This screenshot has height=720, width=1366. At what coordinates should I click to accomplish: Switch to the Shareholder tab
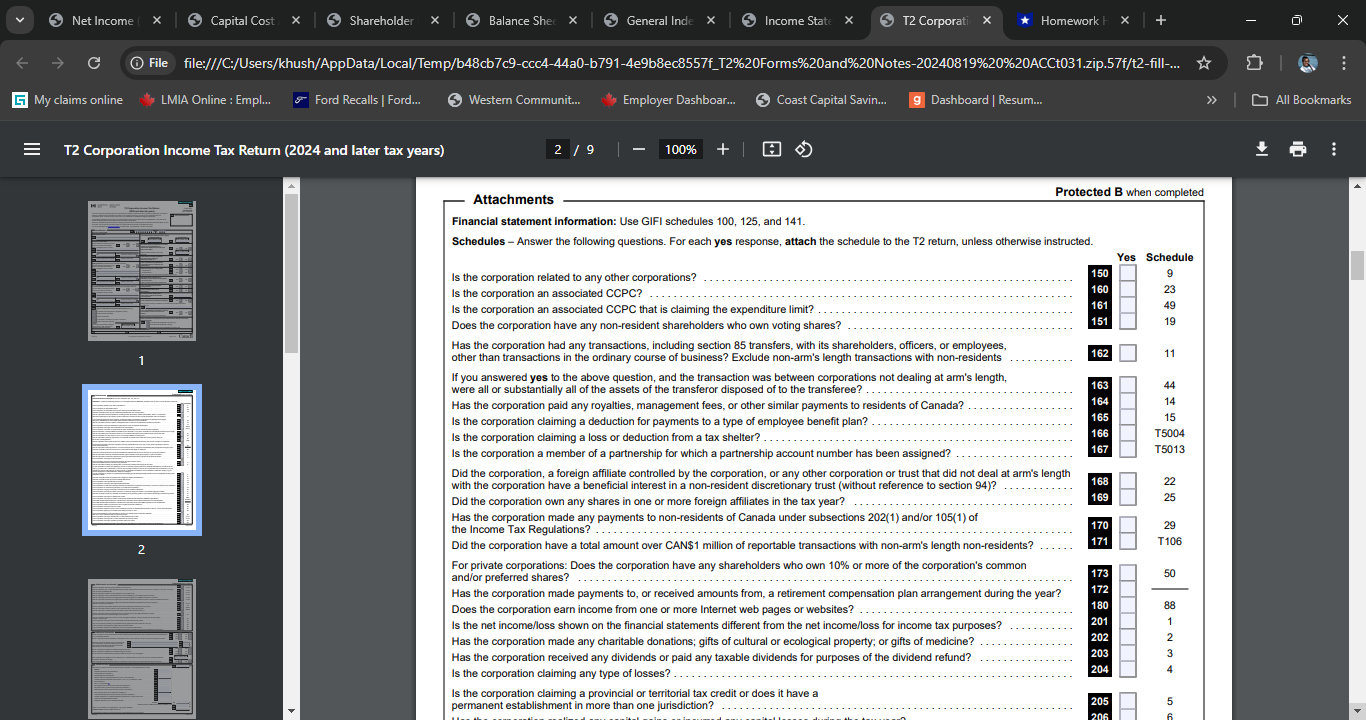coord(381,20)
